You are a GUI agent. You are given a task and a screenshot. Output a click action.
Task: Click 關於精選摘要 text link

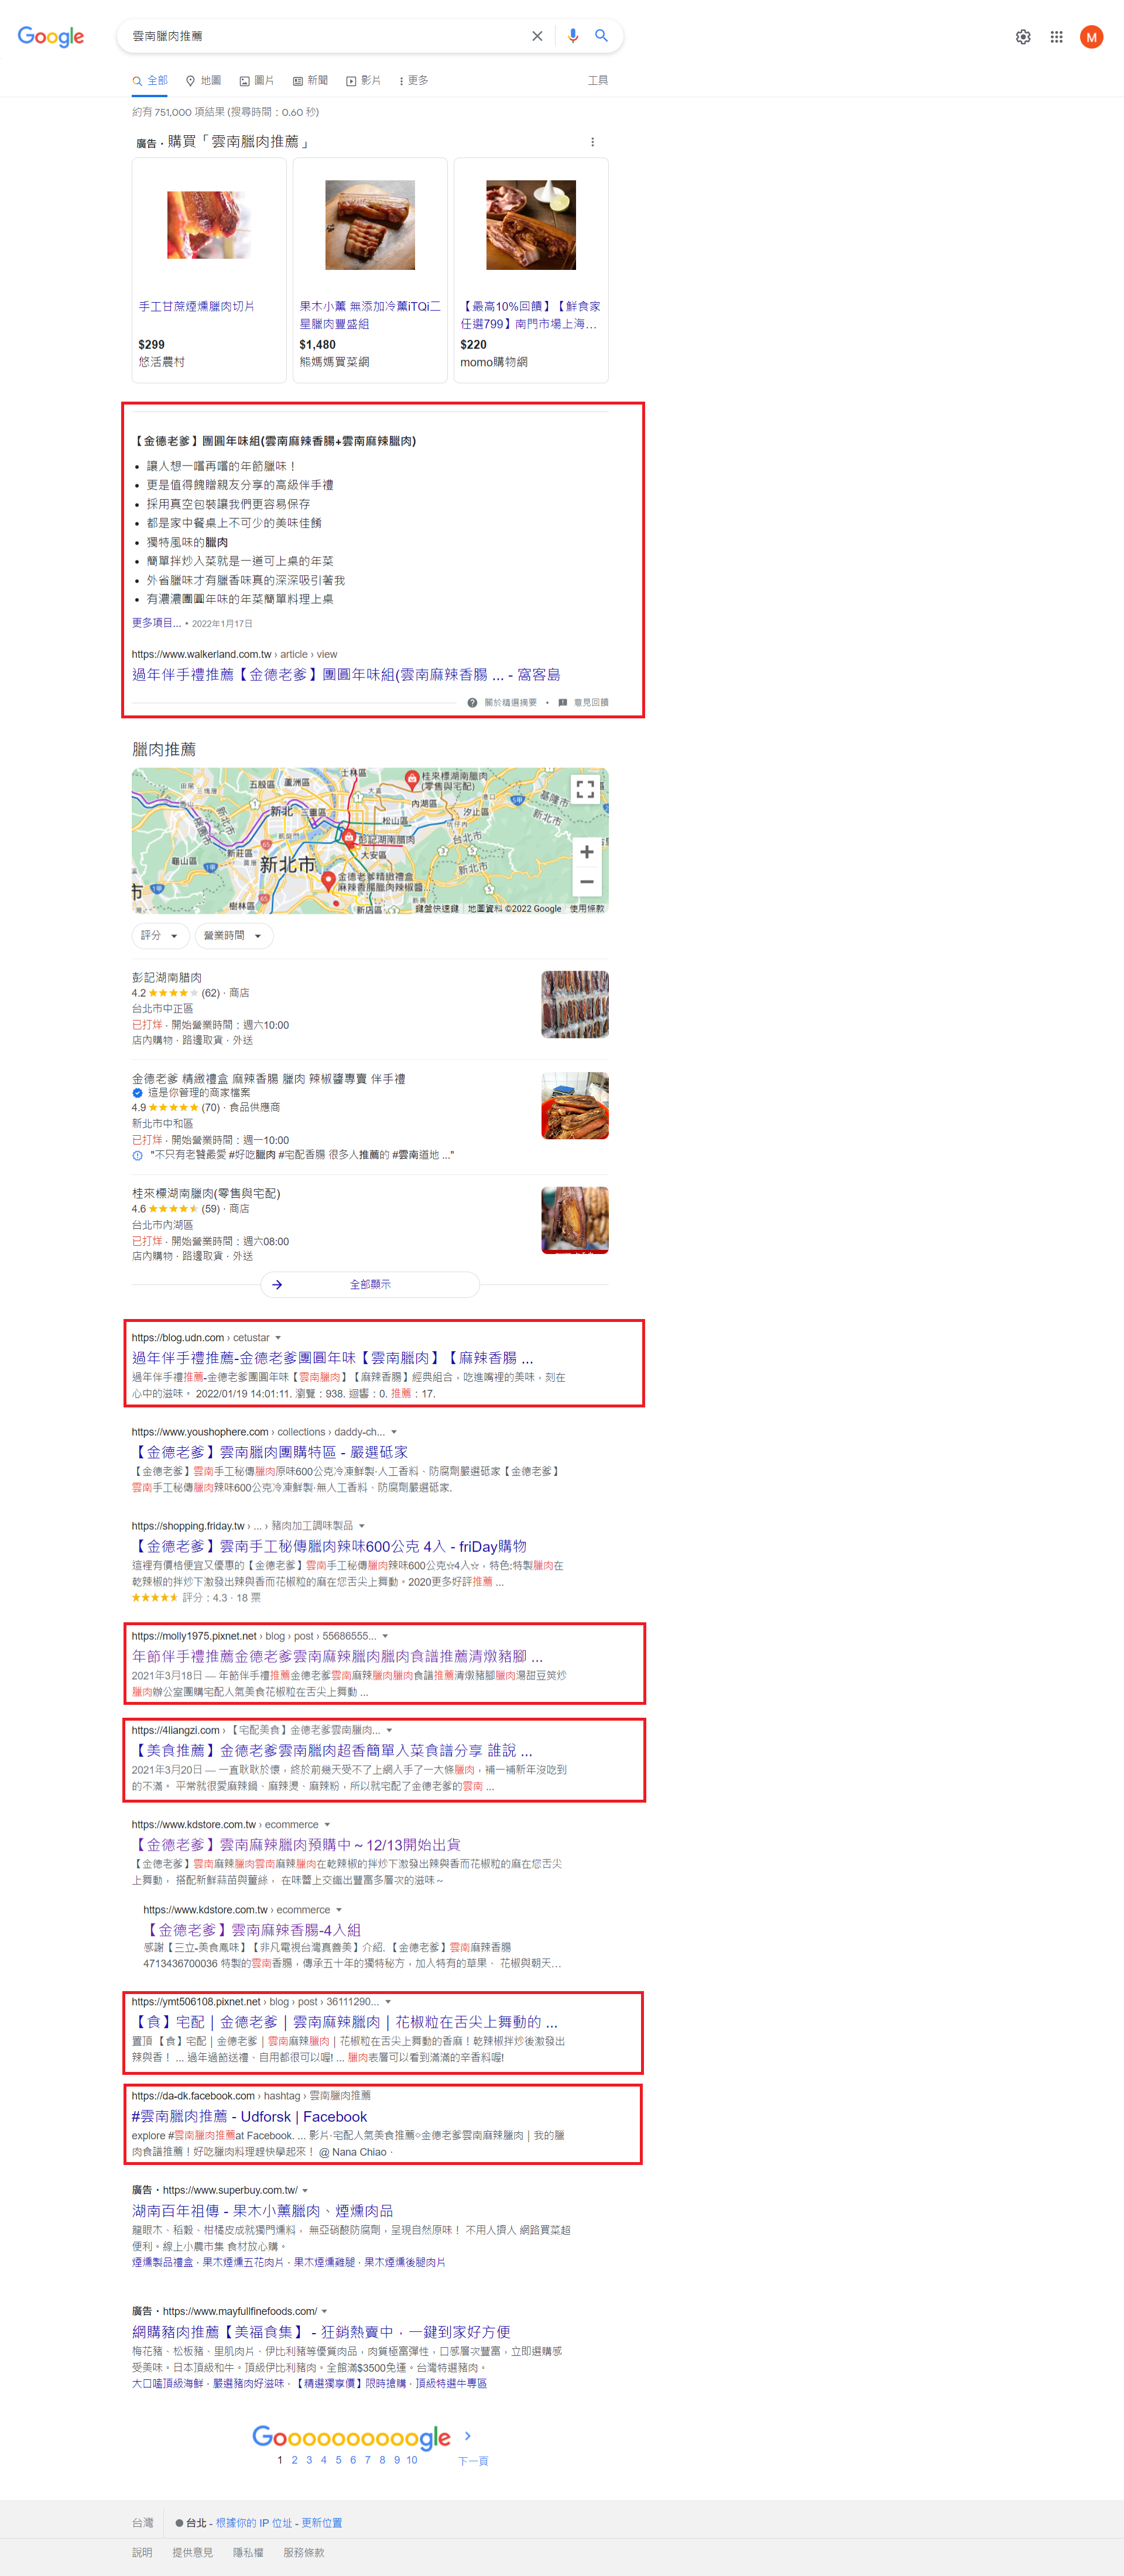[511, 702]
